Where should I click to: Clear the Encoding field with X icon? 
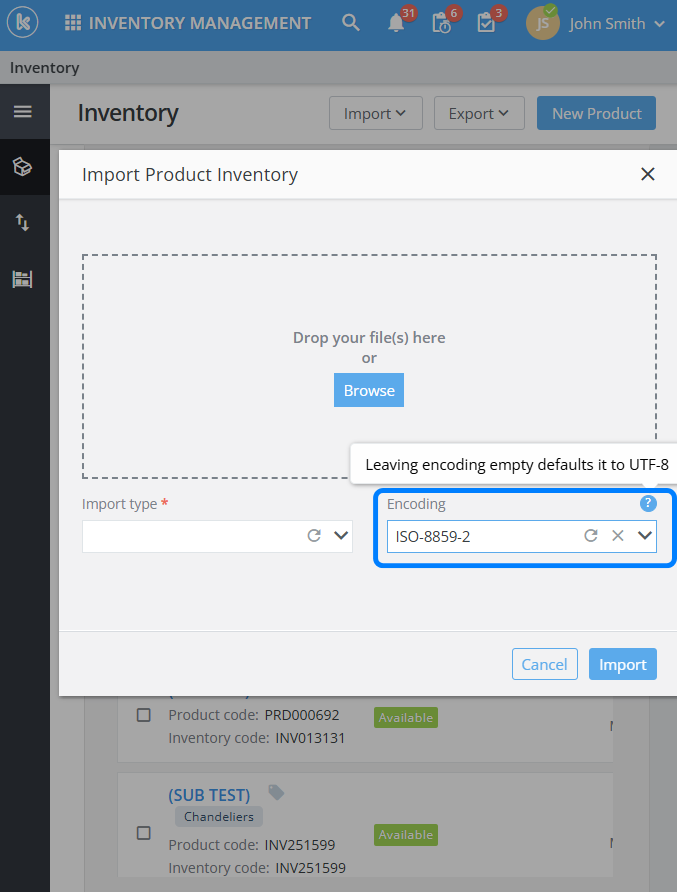click(618, 536)
